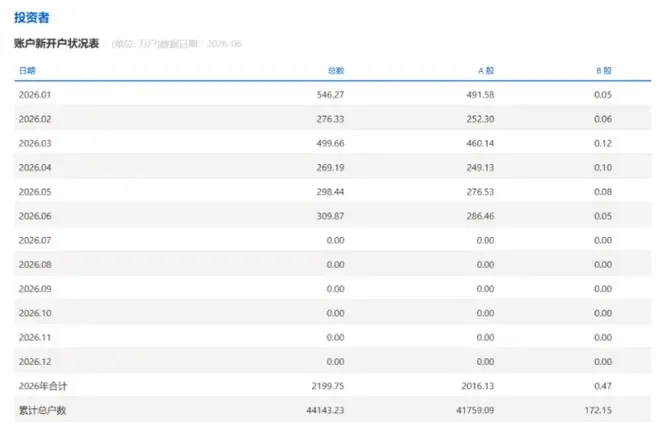The width and height of the screenshot is (660, 432).
Task: Click yearly total value 2199.75
Action: click(328, 386)
